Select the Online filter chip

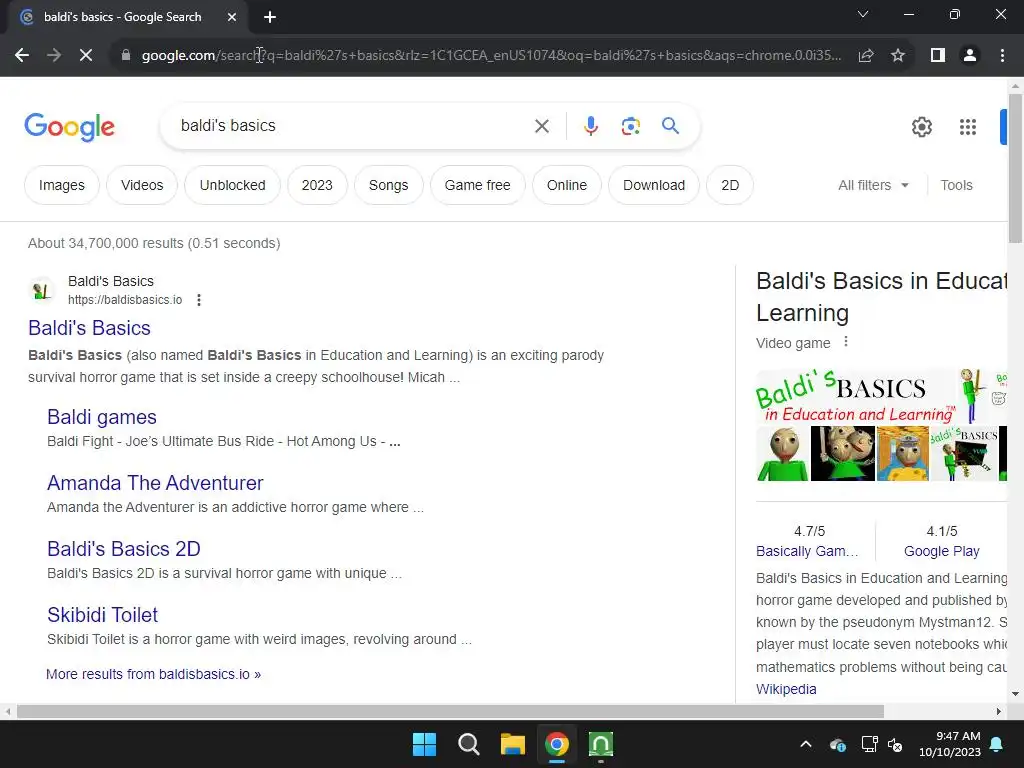coord(567,185)
